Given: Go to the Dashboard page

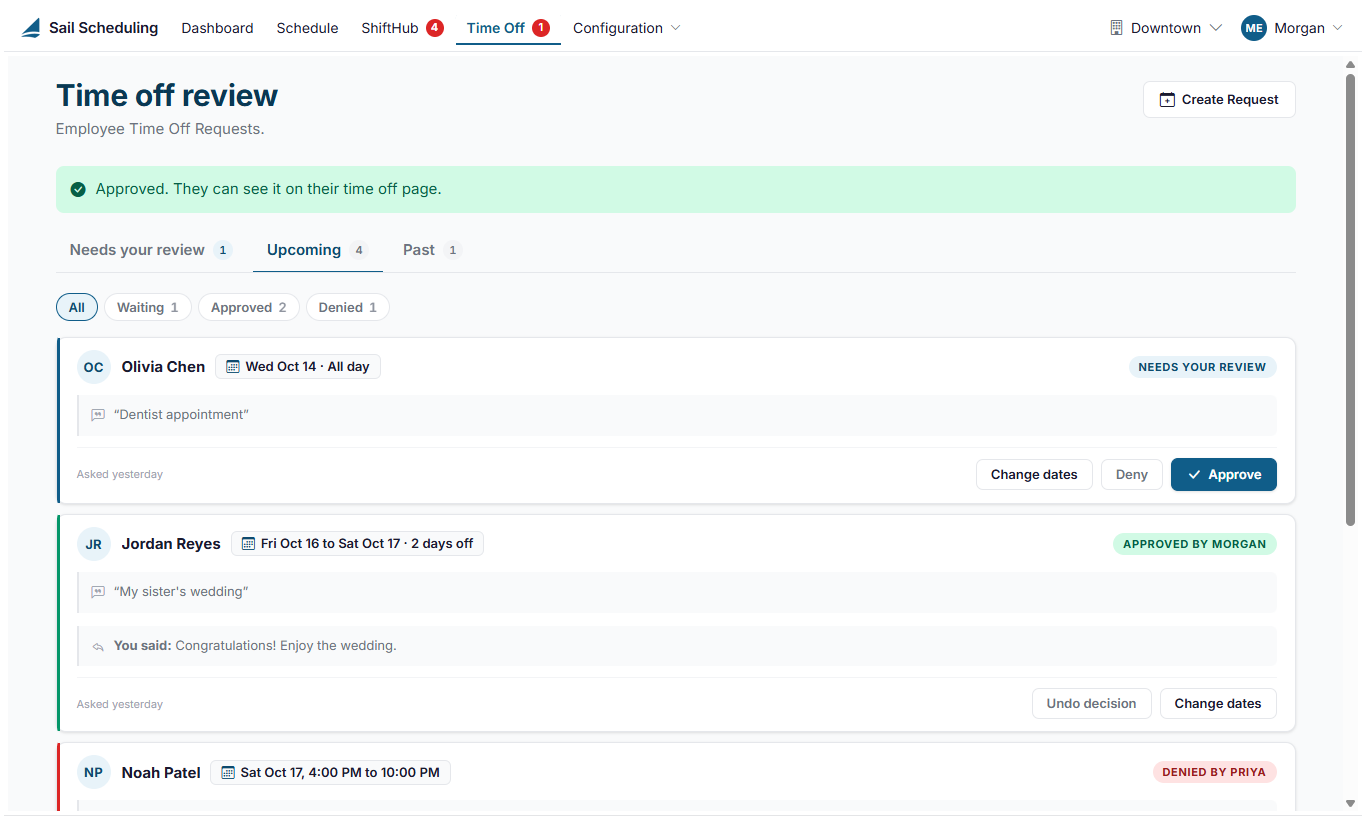Looking at the screenshot, I should click(217, 28).
